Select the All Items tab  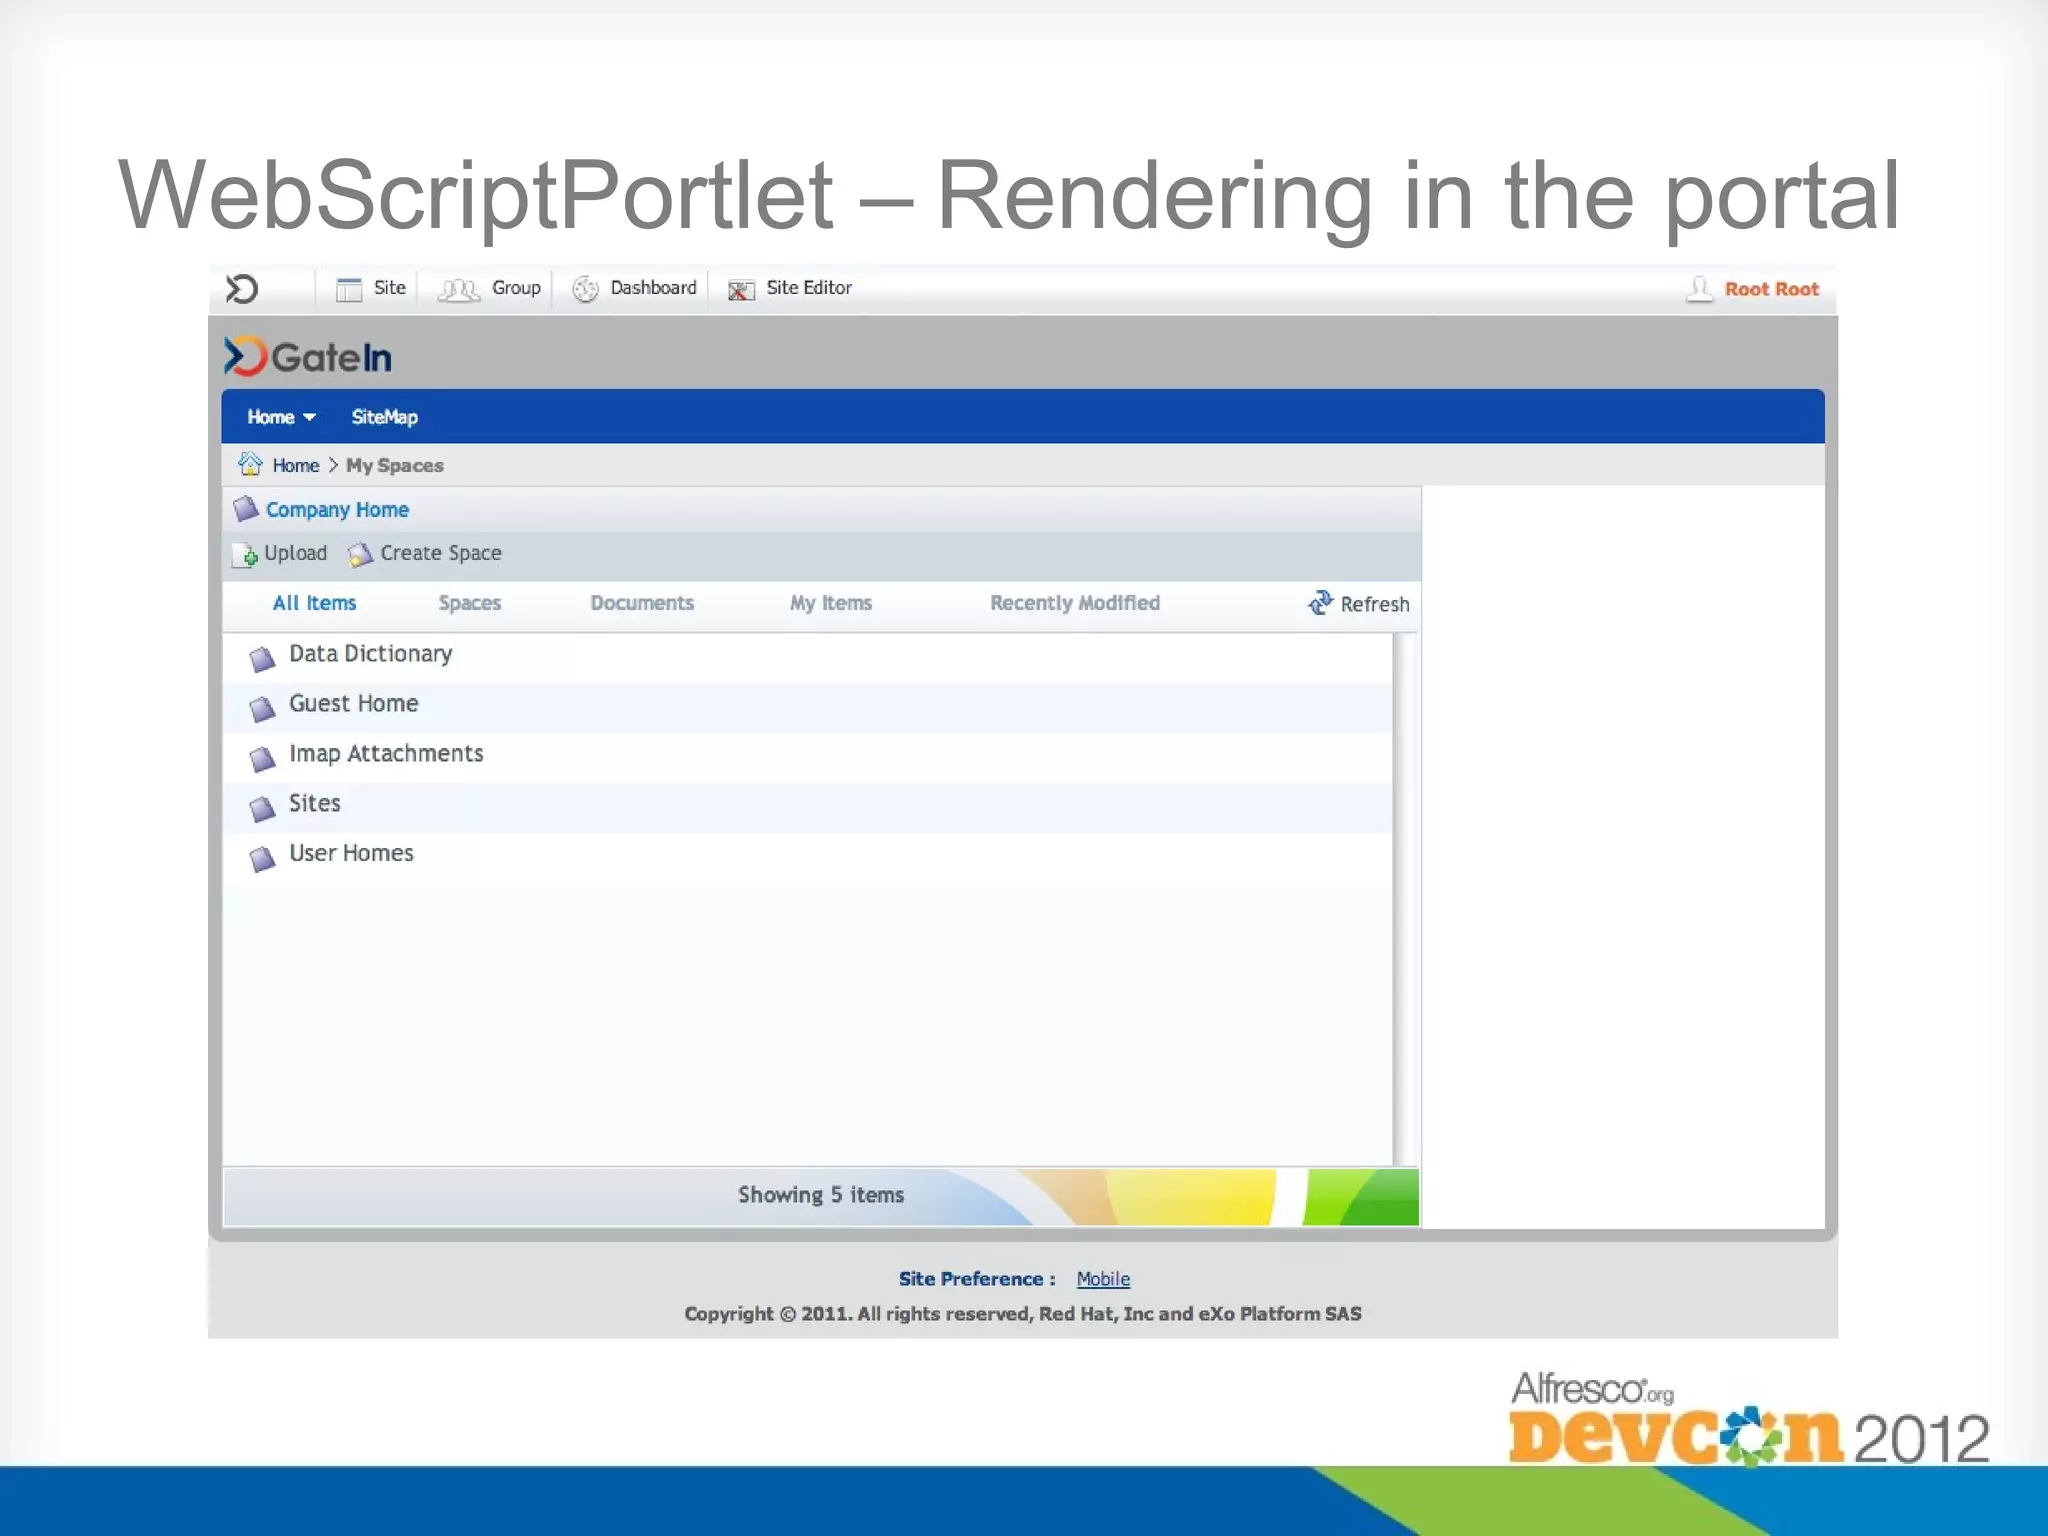[314, 603]
